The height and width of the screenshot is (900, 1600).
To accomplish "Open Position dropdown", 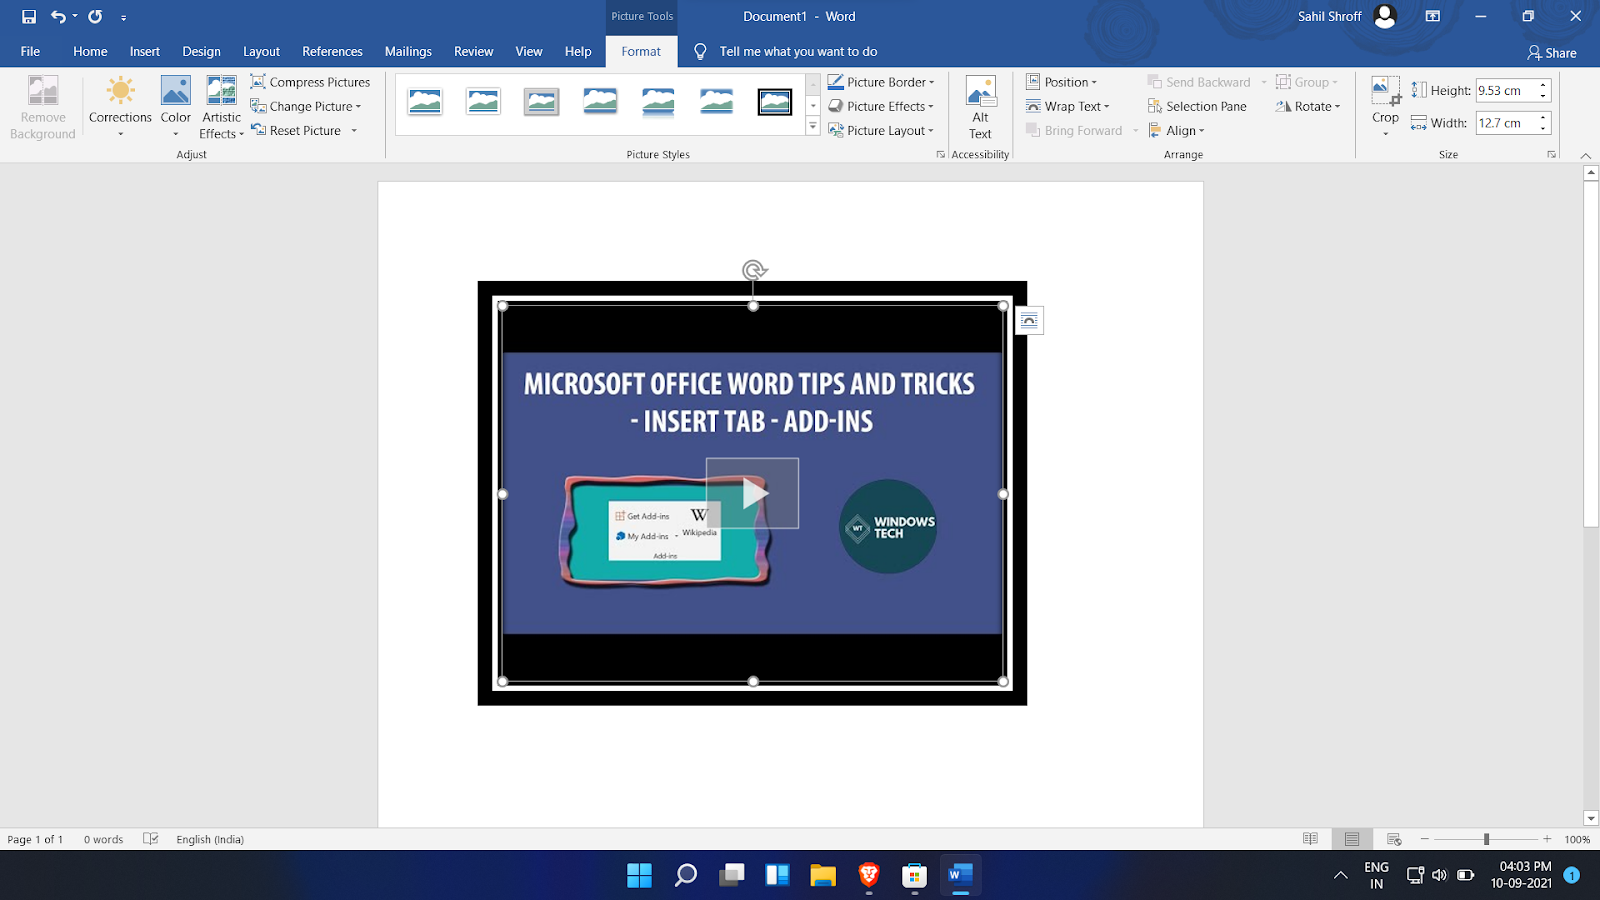I will tap(1061, 82).
